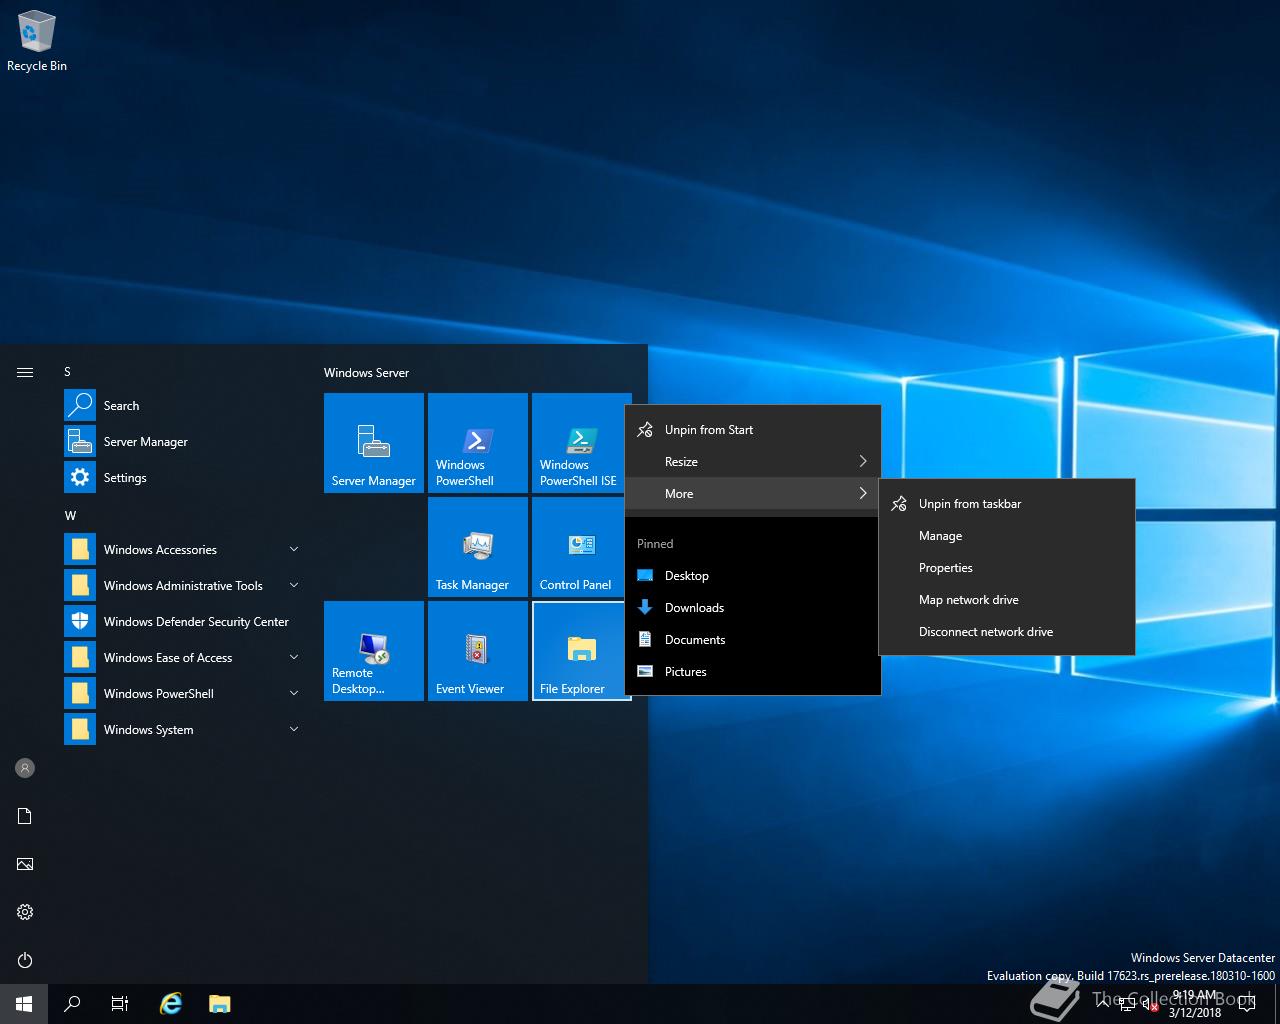Image resolution: width=1280 pixels, height=1024 pixels.
Task: Open the More submenu
Action: (753, 494)
